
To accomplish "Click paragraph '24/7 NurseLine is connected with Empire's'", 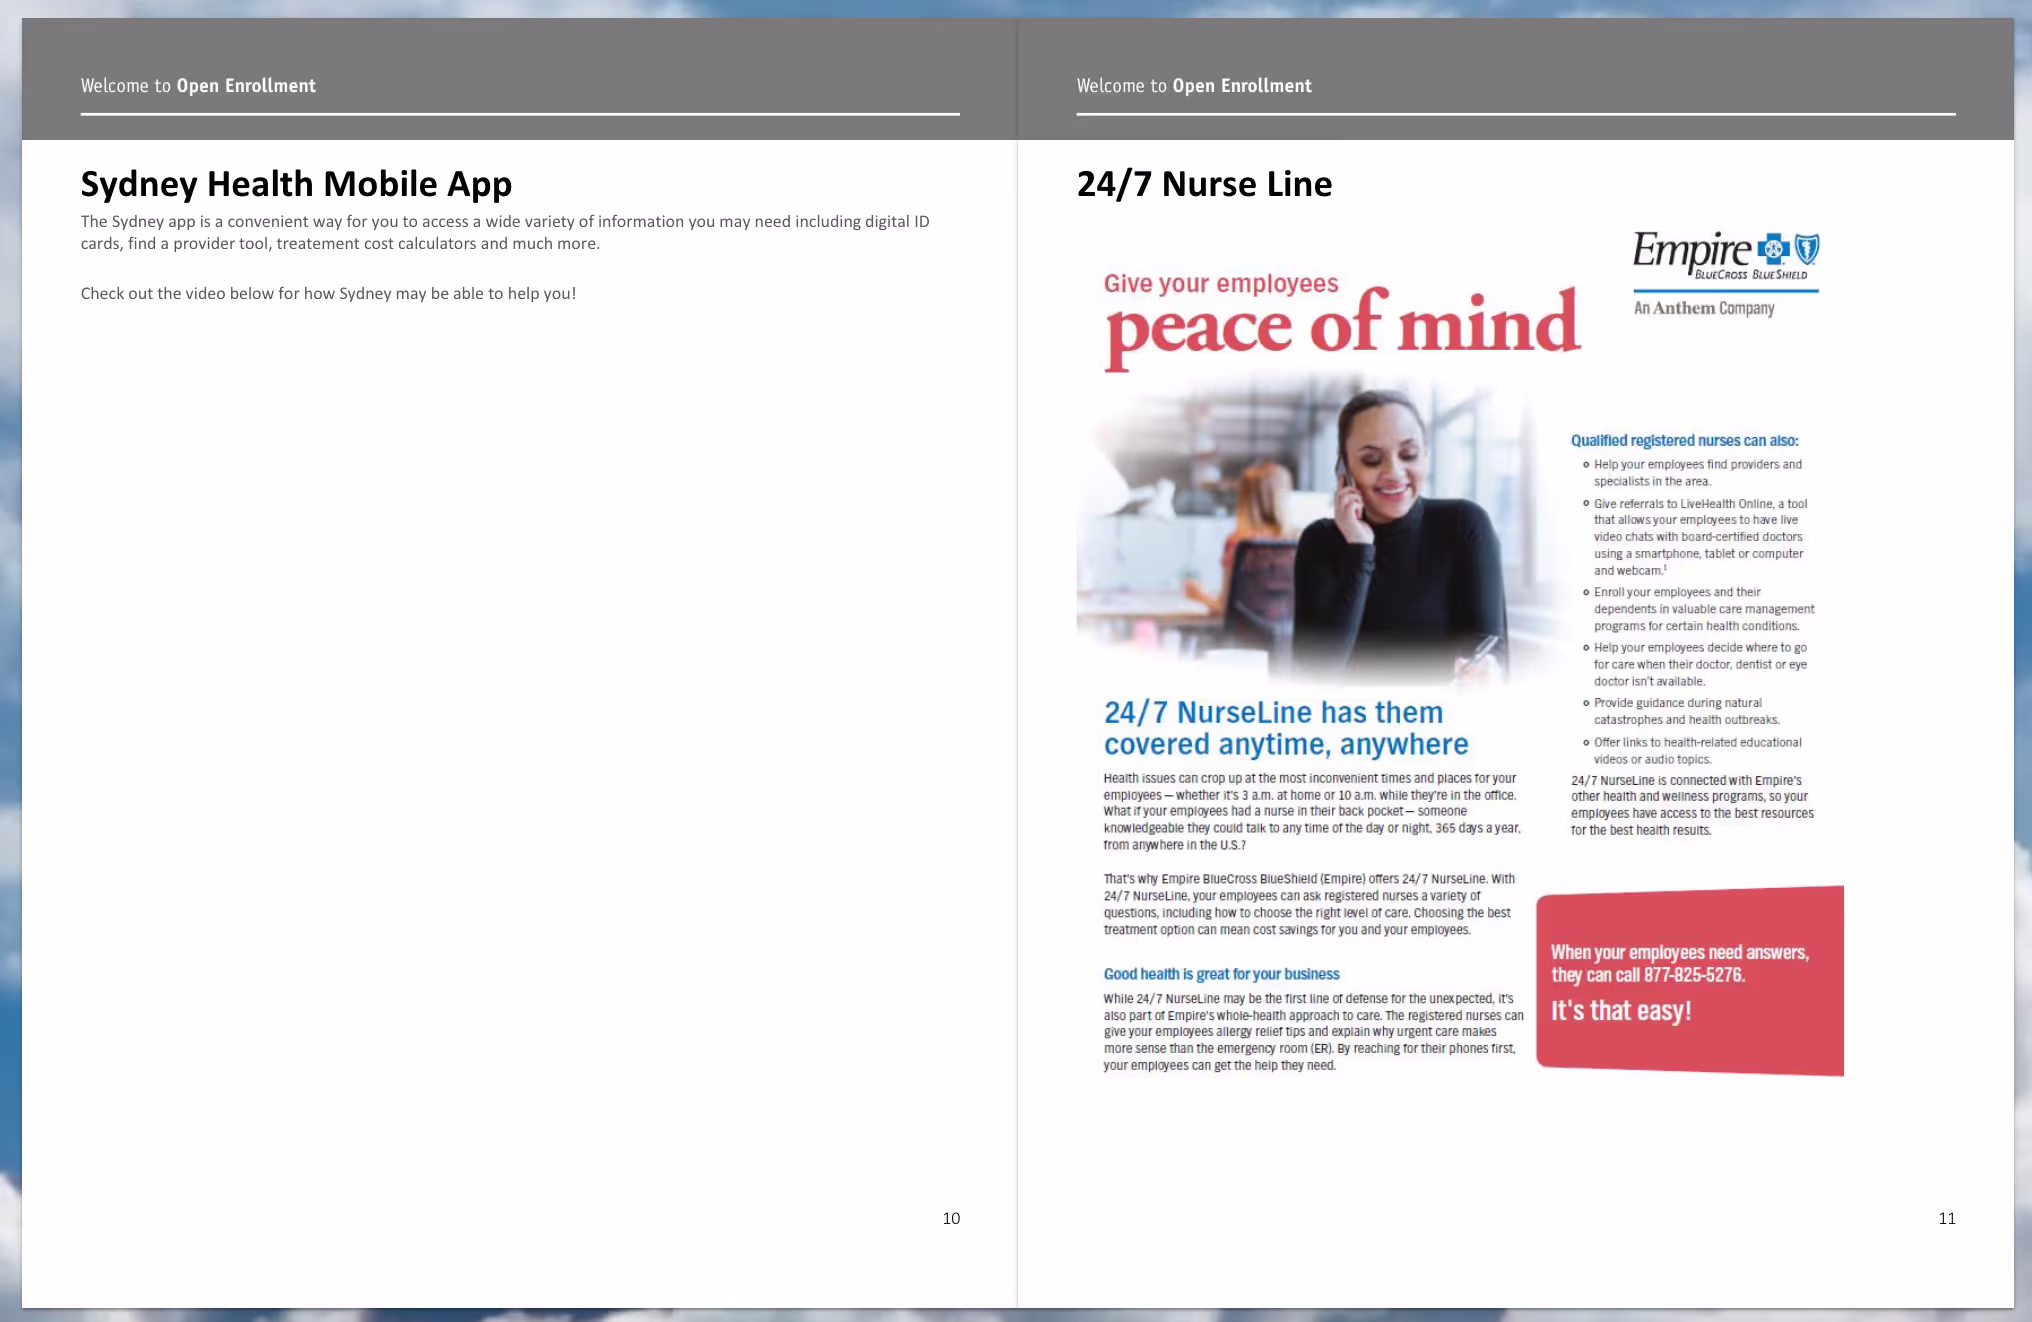I will (x=1692, y=805).
